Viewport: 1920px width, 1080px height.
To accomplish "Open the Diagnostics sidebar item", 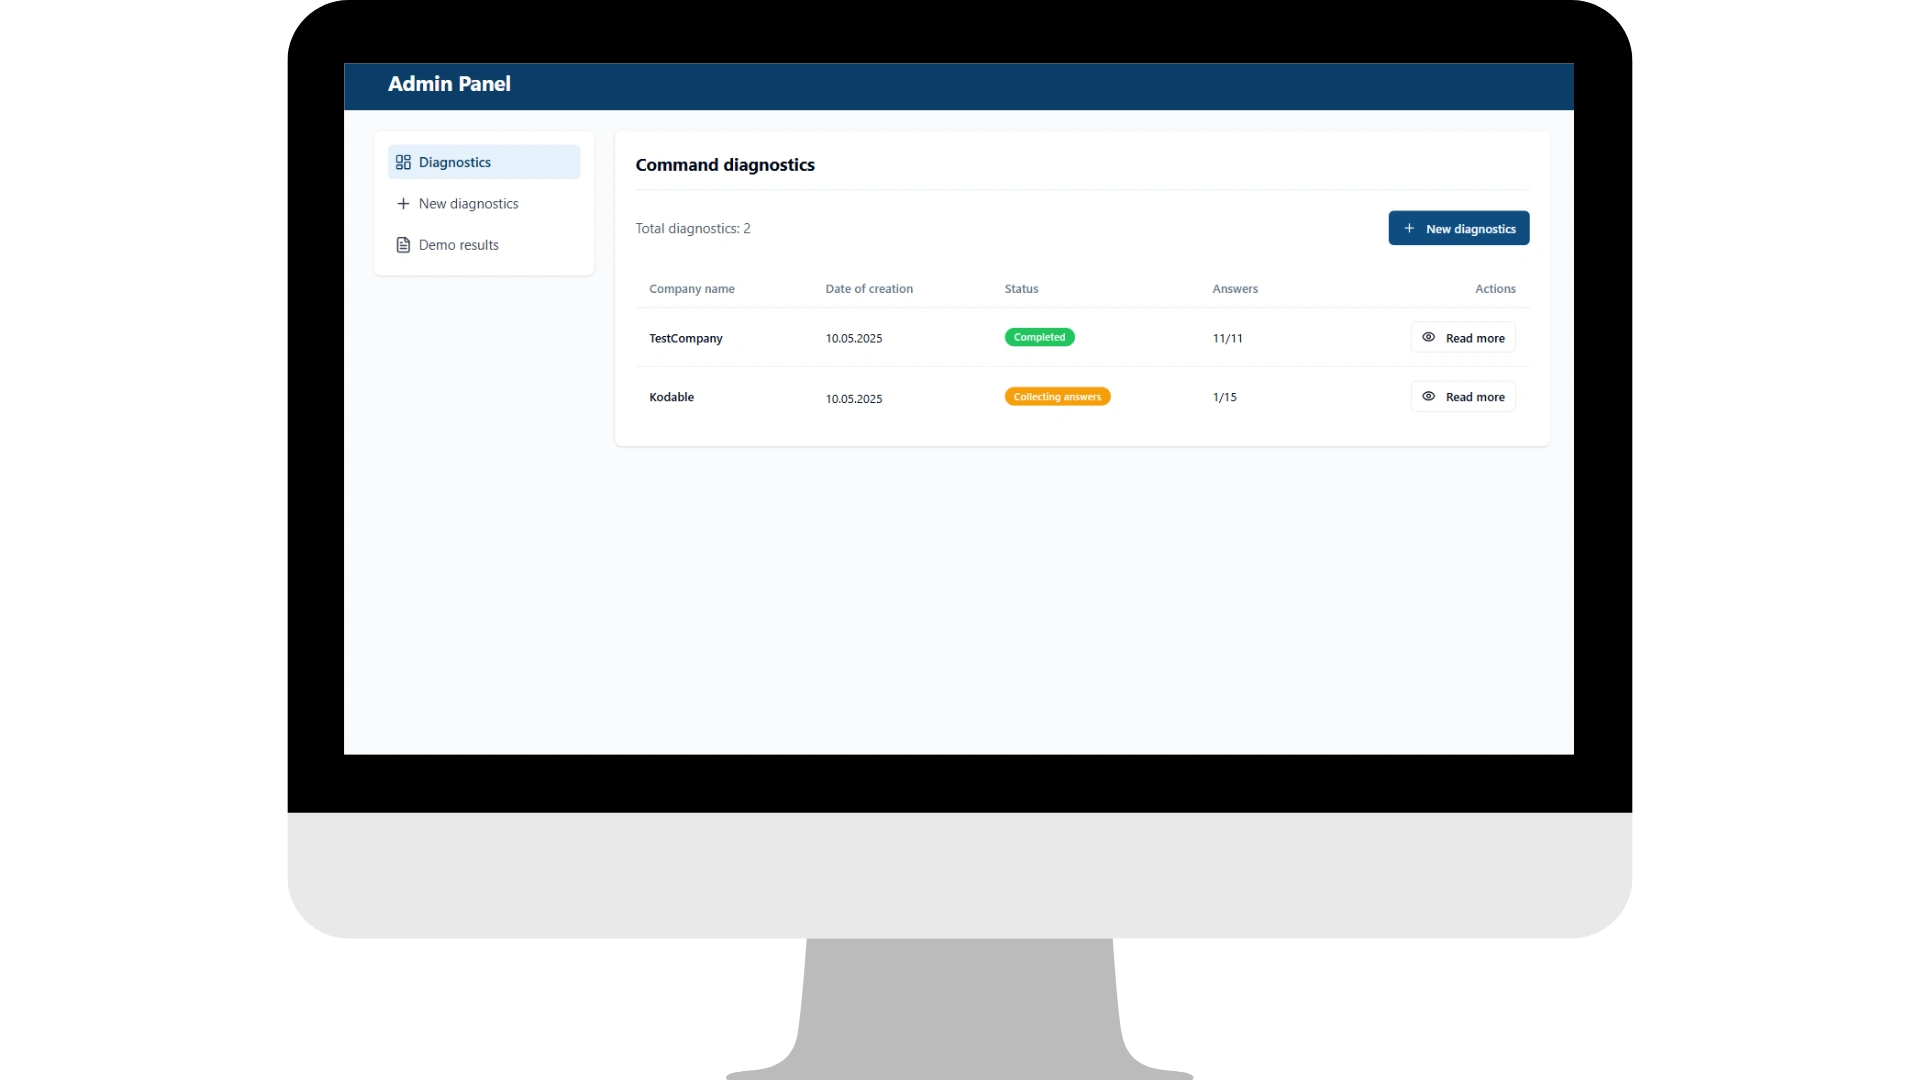I will click(484, 162).
